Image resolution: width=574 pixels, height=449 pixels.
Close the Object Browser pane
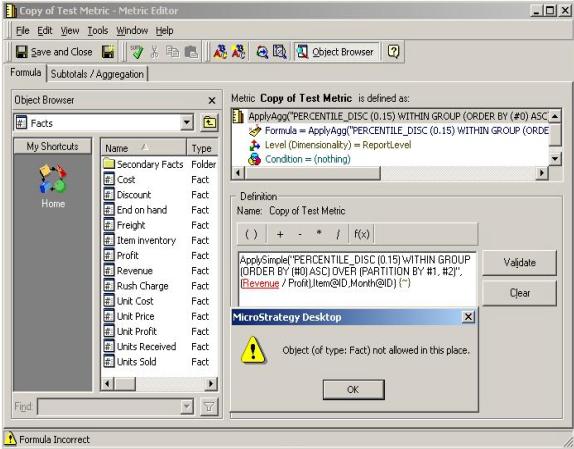[212, 100]
